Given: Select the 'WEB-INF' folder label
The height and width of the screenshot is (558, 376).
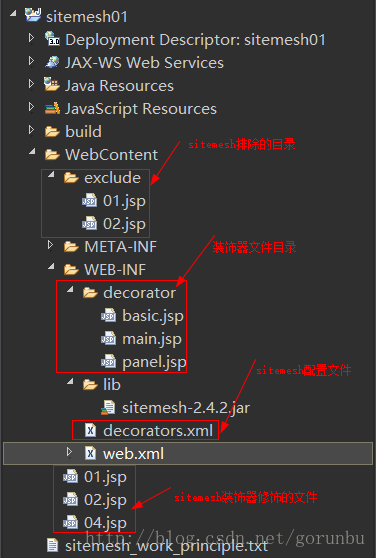Looking at the screenshot, I should click(x=115, y=270).
